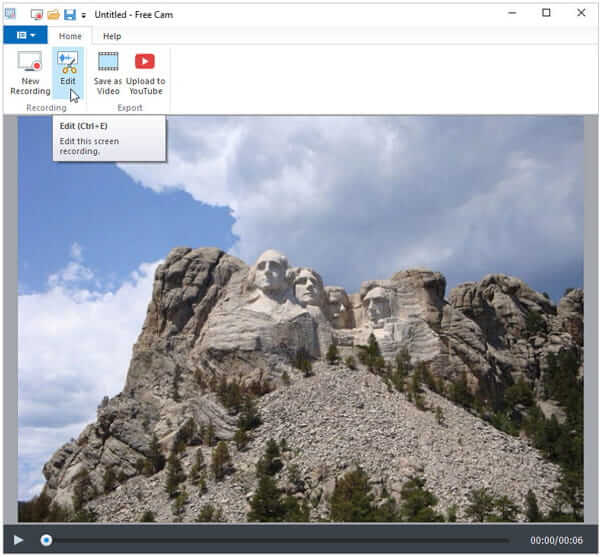
Task: Select Save as Video
Action: tap(108, 73)
